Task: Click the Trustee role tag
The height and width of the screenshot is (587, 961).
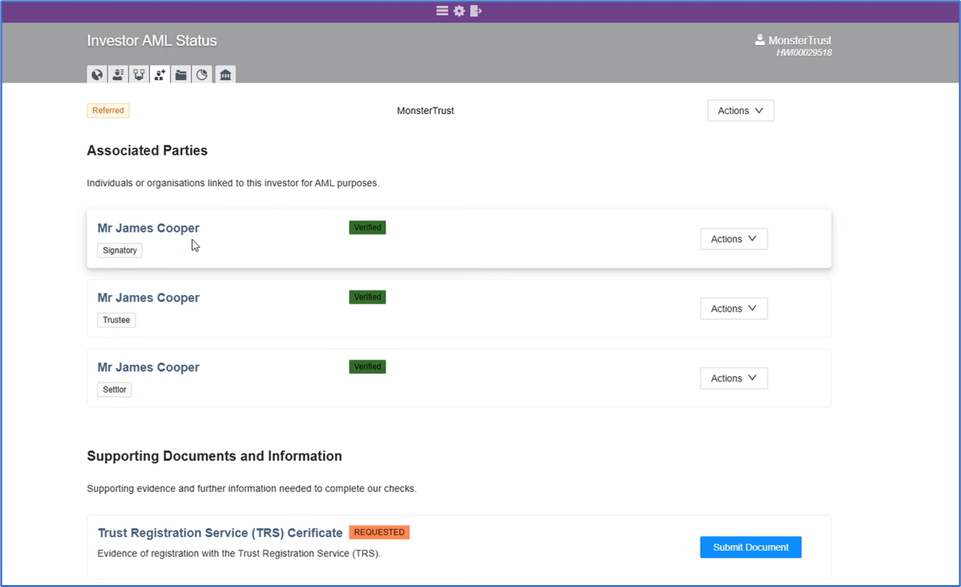Action: click(x=116, y=320)
